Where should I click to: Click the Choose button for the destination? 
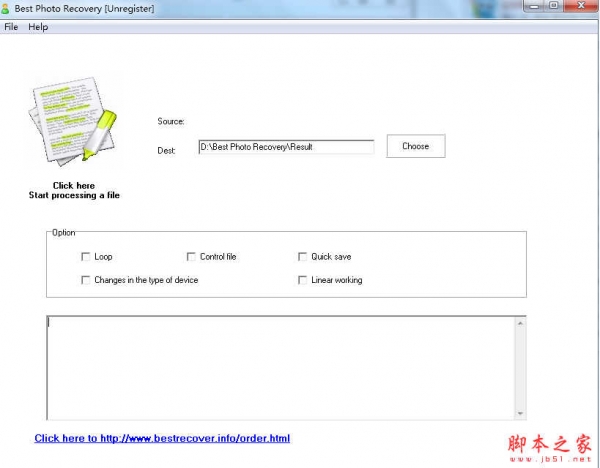416,146
